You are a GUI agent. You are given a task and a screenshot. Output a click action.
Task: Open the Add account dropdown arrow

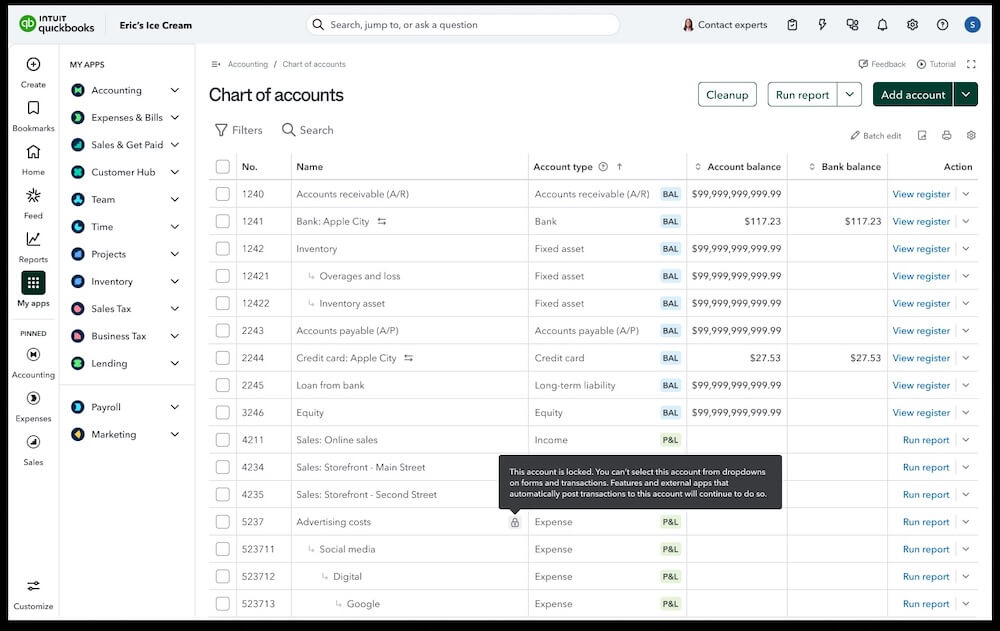[966, 94]
